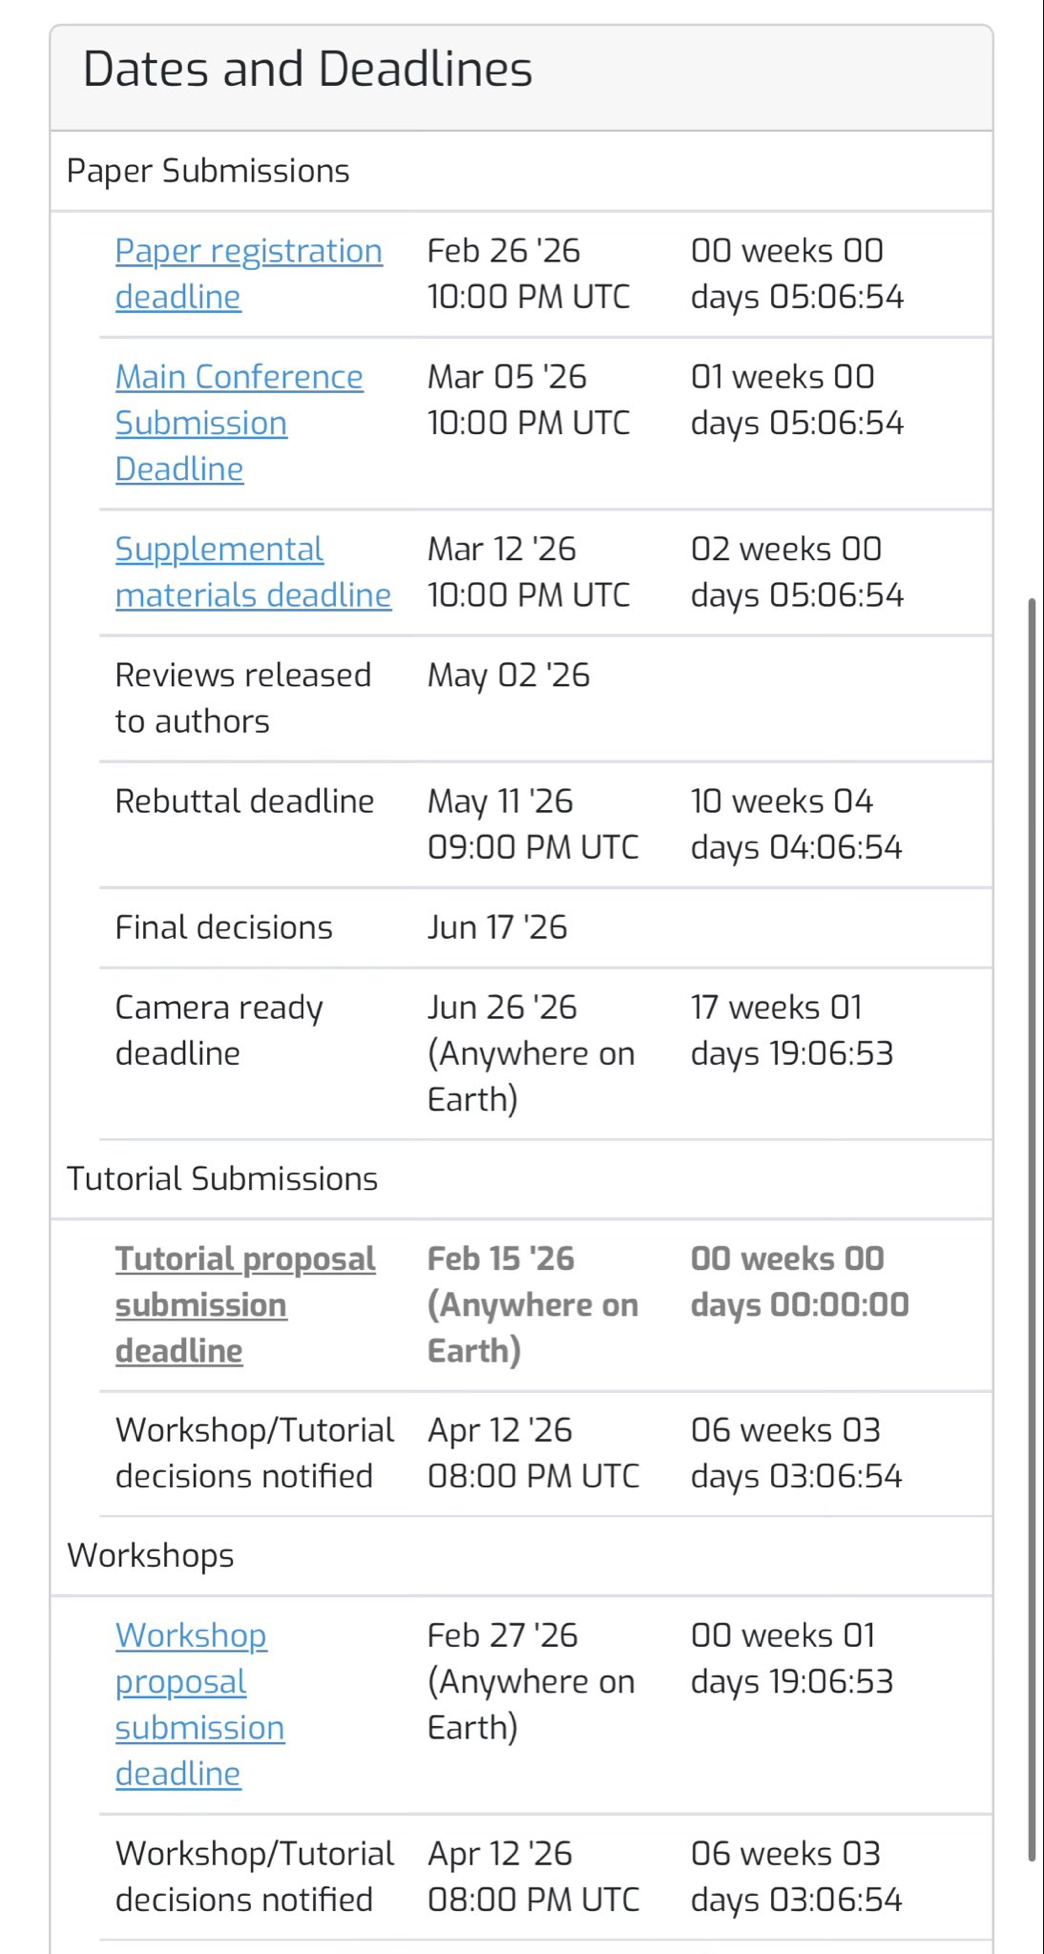Click the 10 weeks 04 days rebuttal countdown

pos(796,824)
